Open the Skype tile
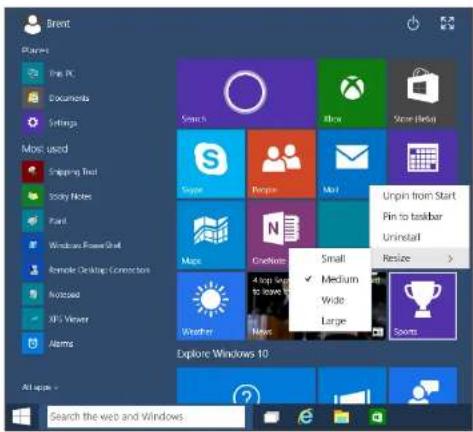 coord(211,164)
